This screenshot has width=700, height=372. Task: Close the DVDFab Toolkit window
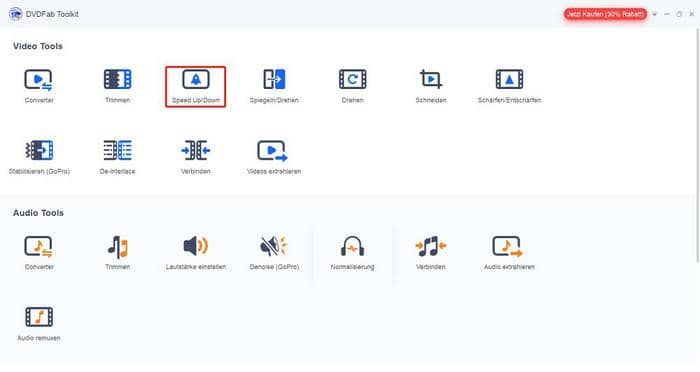(692, 14)
